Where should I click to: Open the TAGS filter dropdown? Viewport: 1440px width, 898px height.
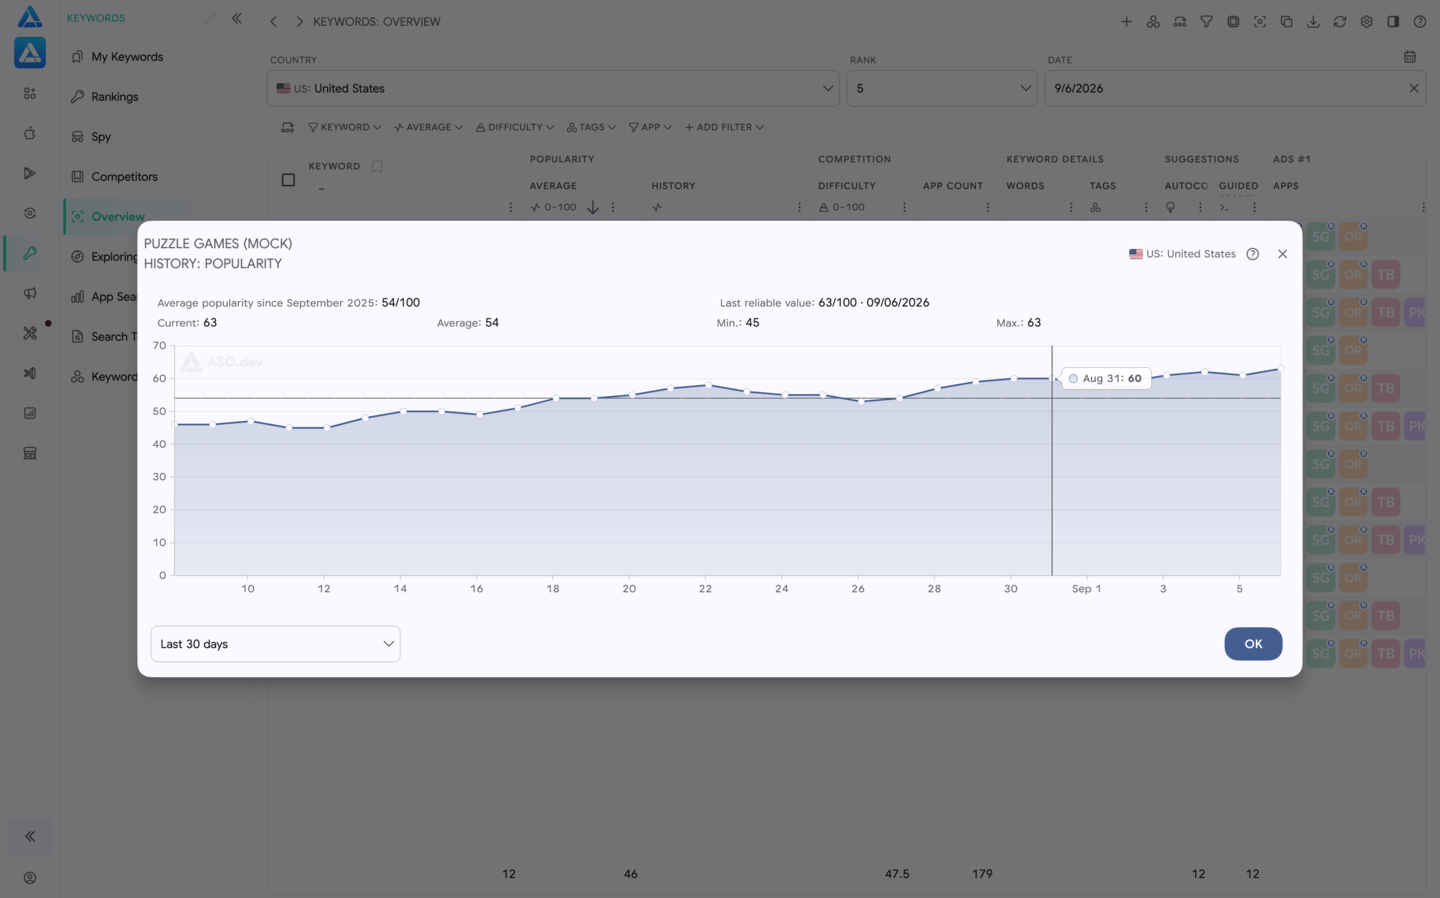point(591,127)
